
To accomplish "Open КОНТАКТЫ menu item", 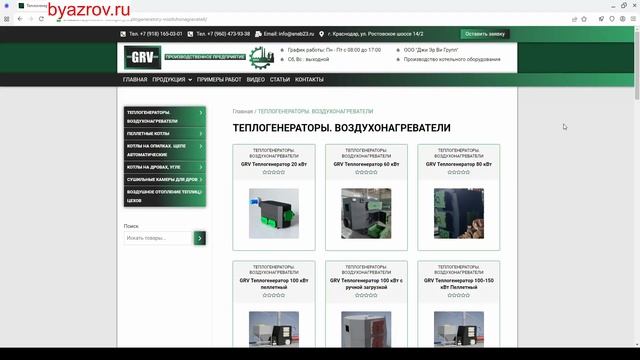I will point(309,80).
